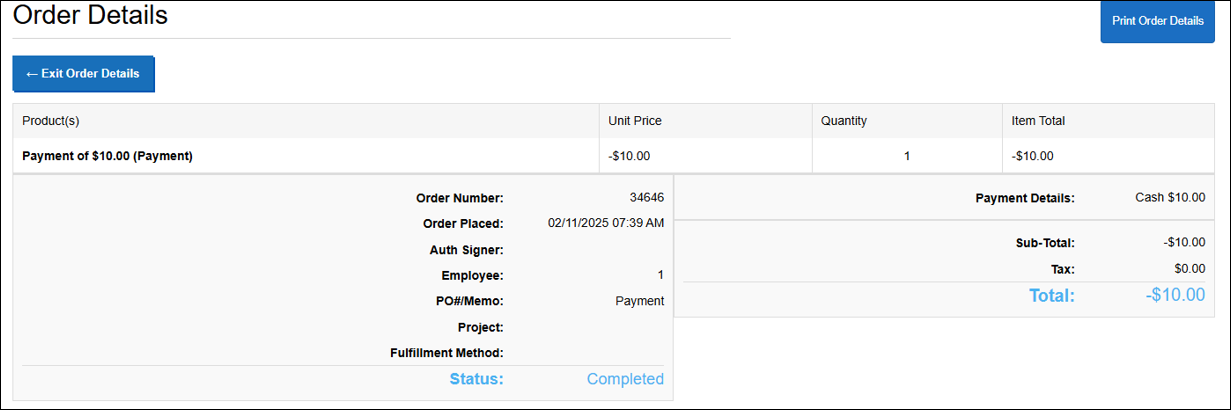Click the quantity value 1 in product row
1231x410 pixels.
[x=907, y=156]
